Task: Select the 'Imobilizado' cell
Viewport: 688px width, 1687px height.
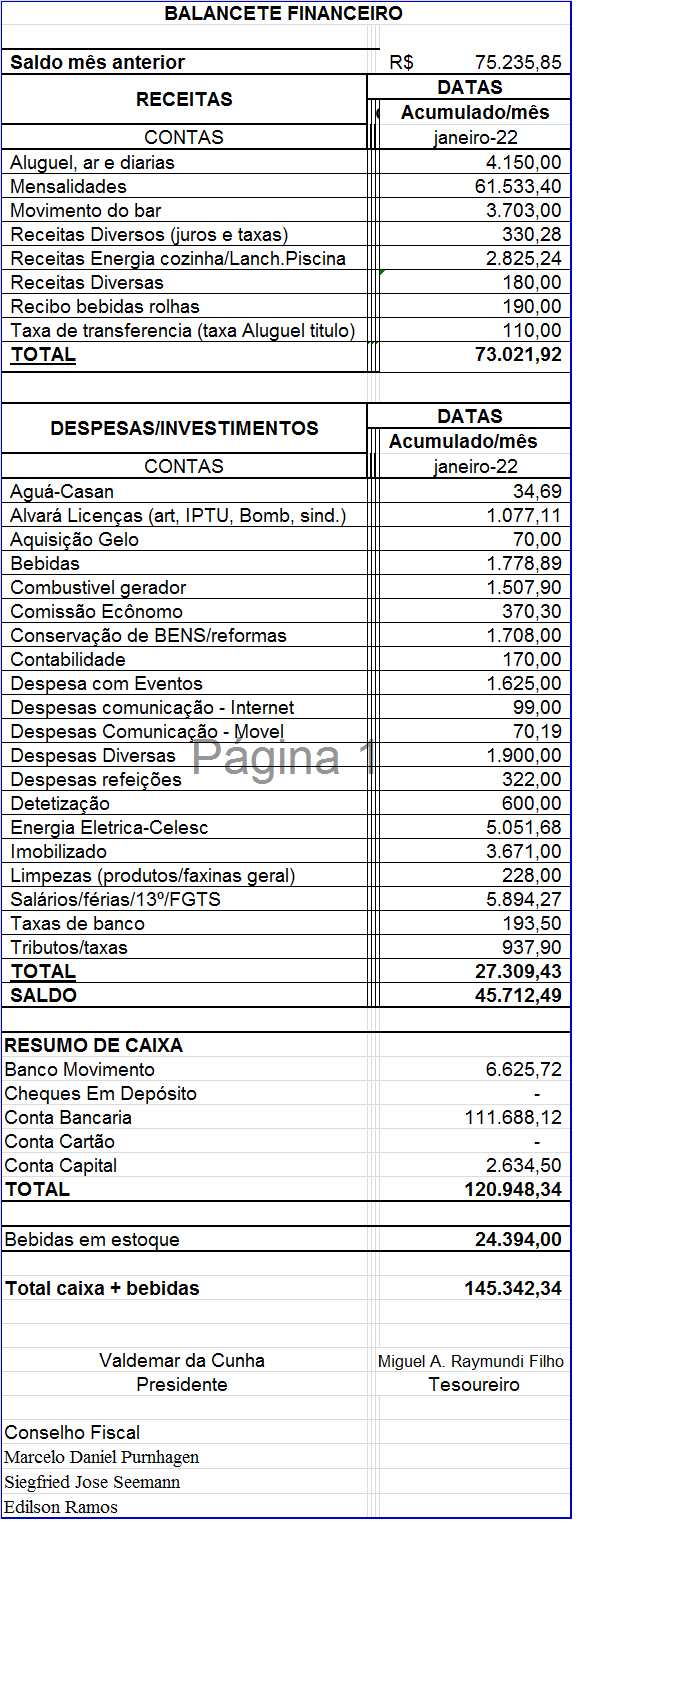Action: pos(184,851)
